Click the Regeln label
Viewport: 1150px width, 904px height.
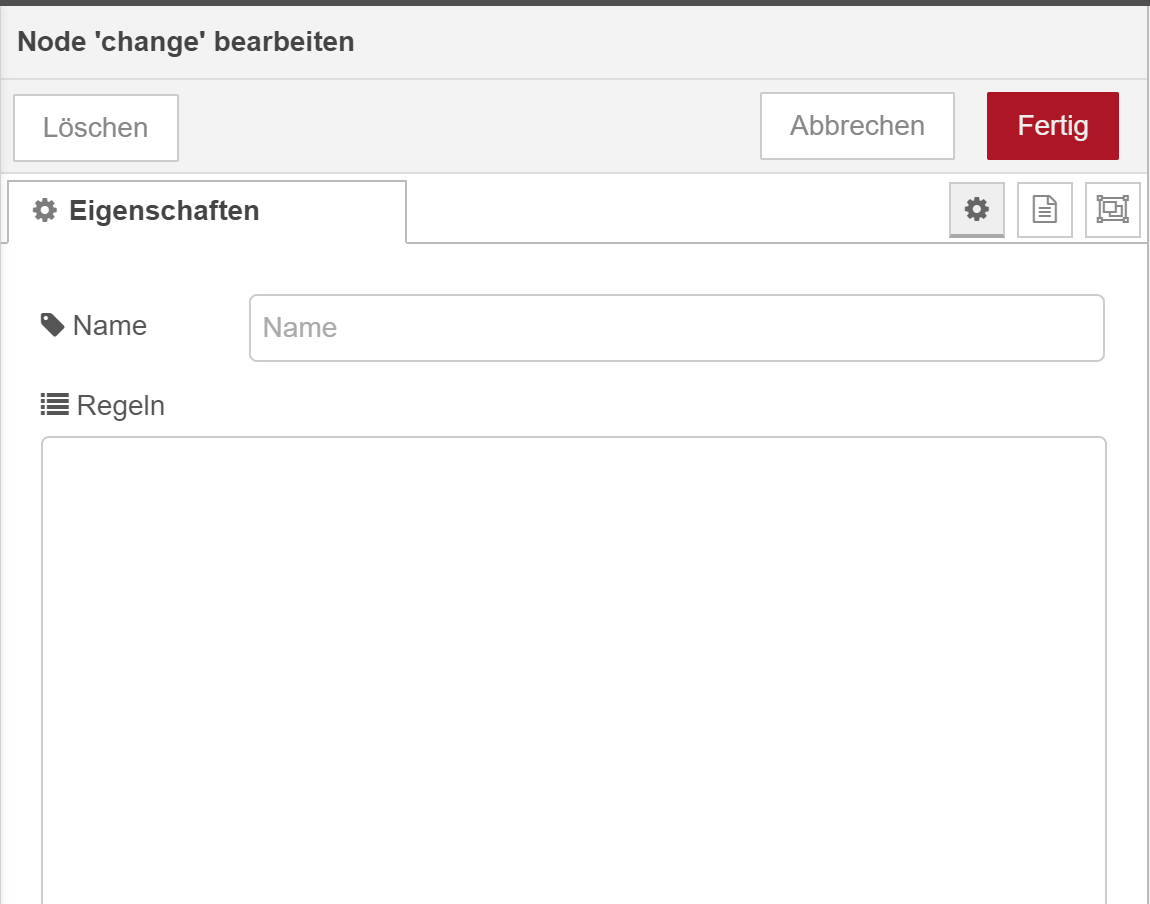coord(103,405)
